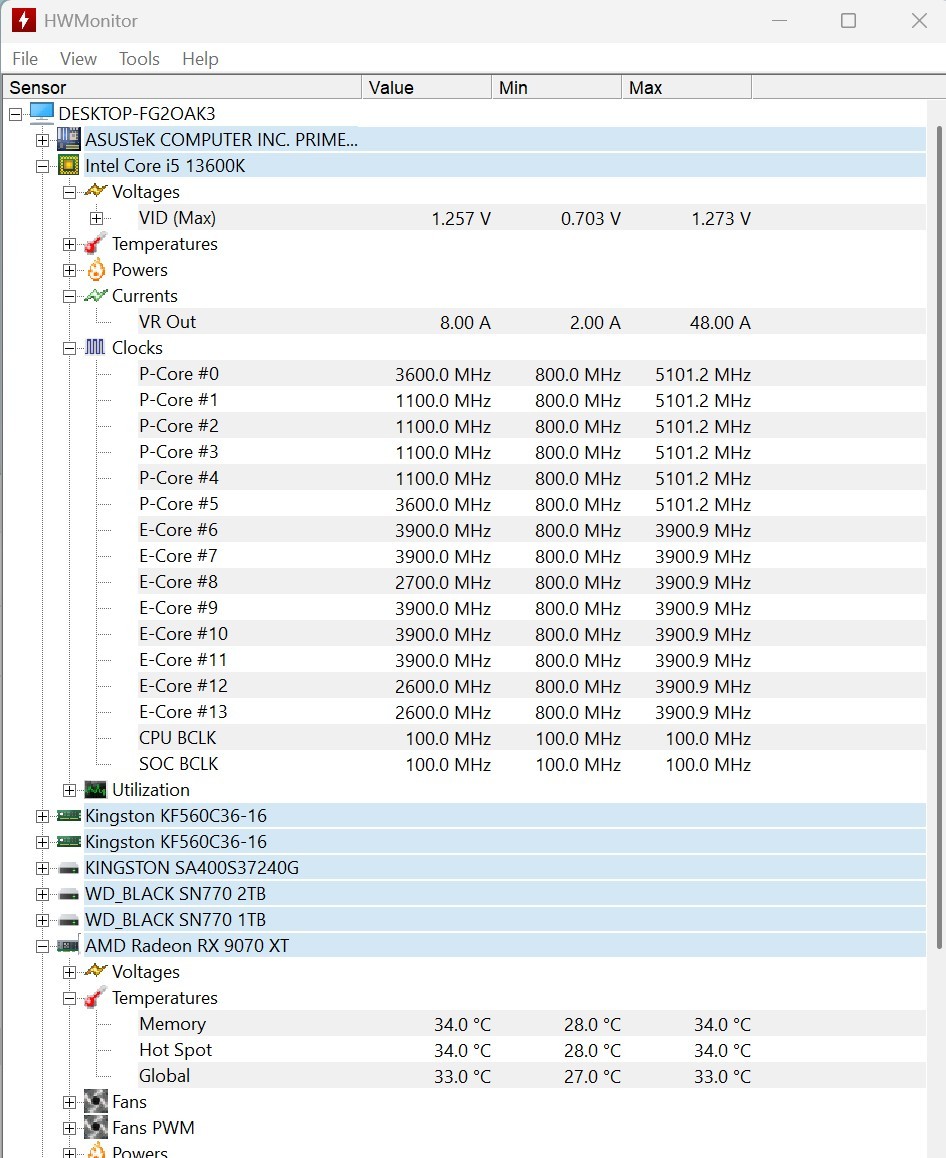Click the CPU Voltages lightning icon
Screen dimensions: 946x1158
[96, 191]
